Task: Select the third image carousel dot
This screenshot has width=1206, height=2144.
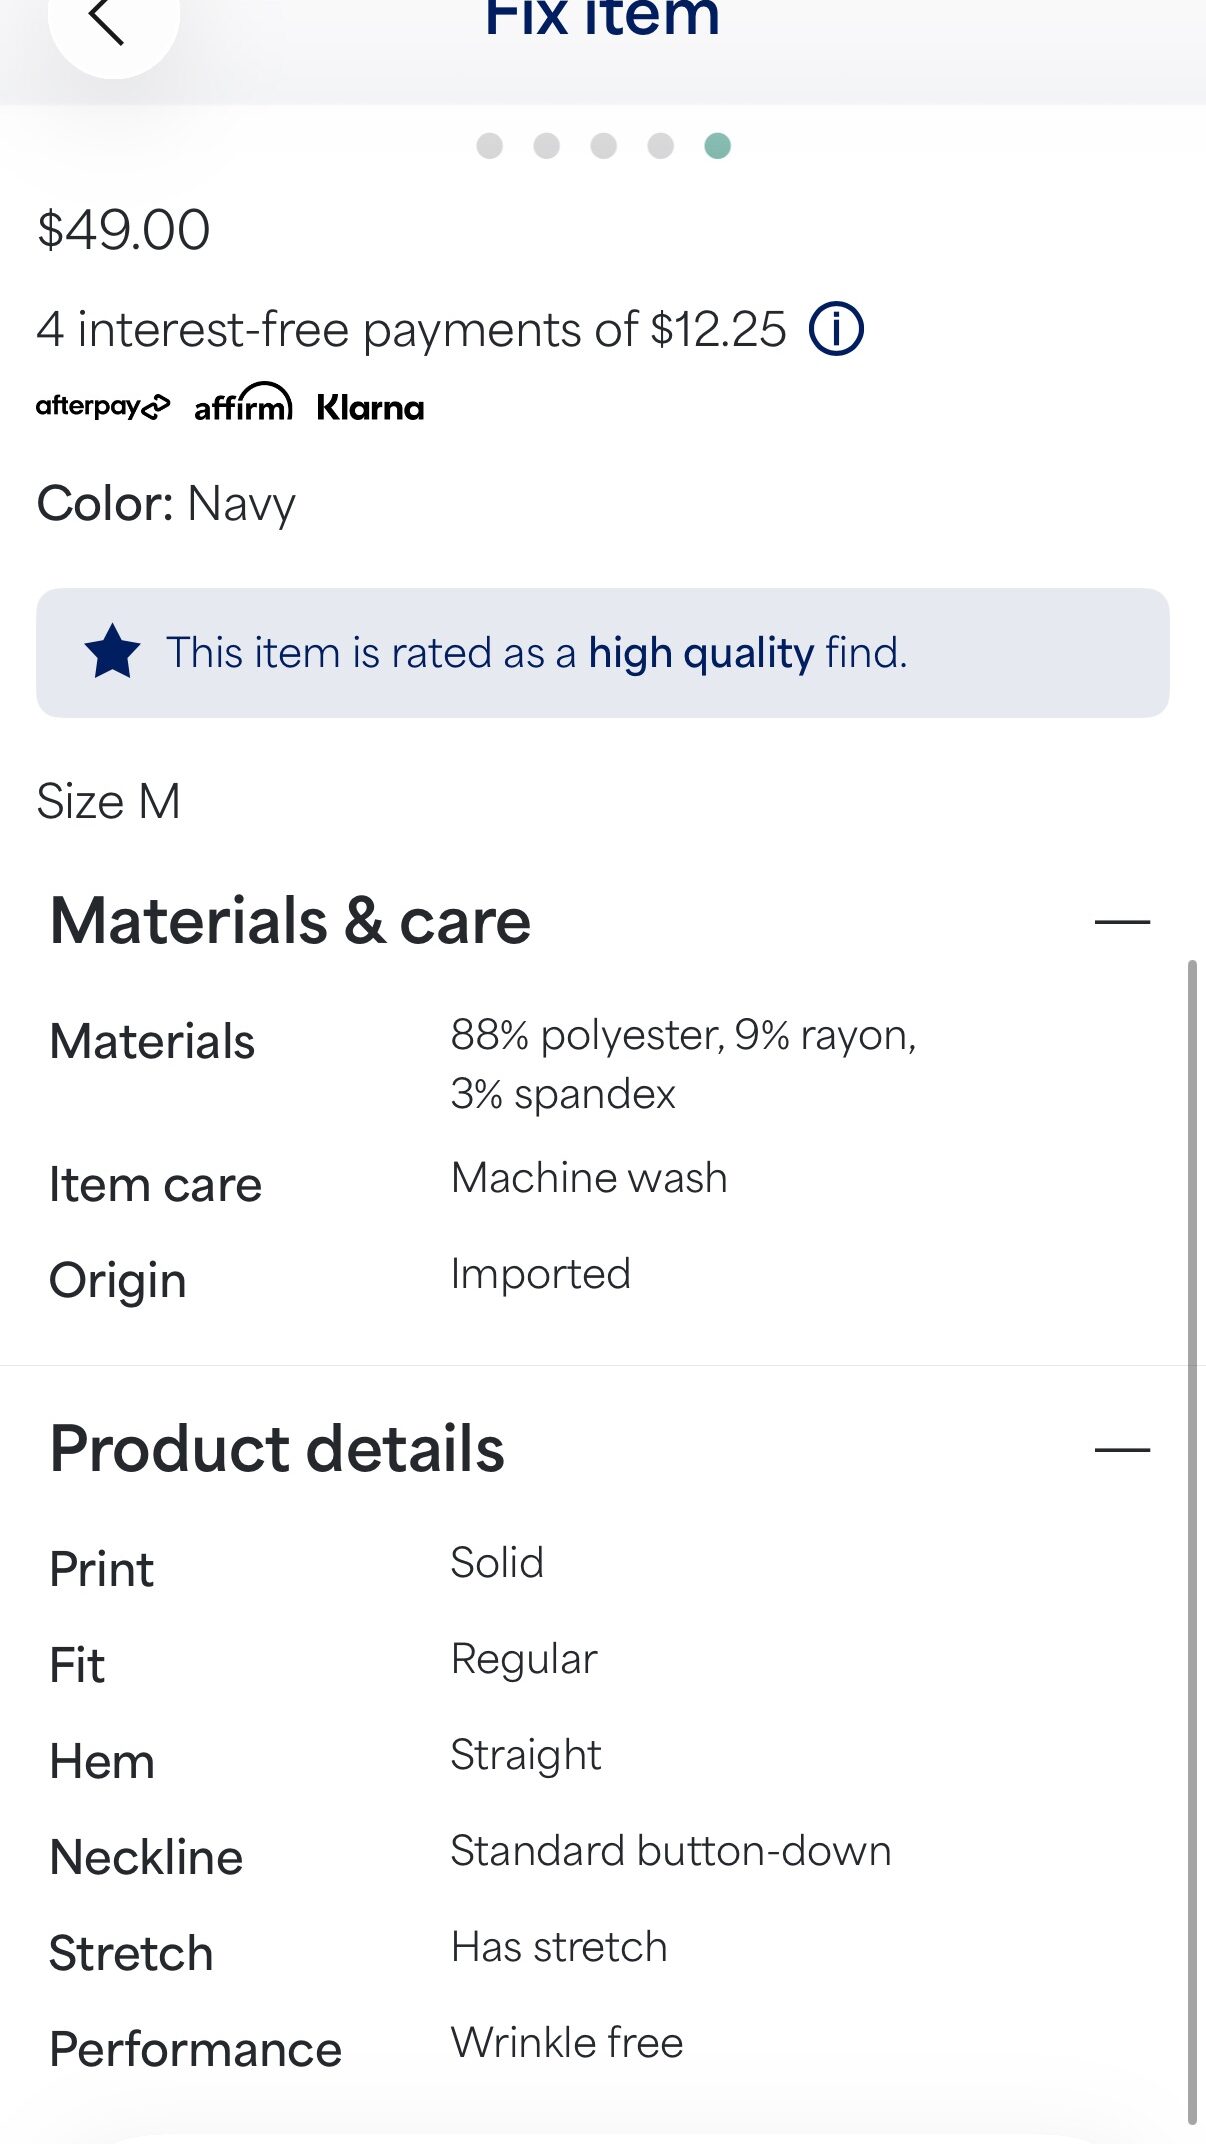Action: click(604, 146)
